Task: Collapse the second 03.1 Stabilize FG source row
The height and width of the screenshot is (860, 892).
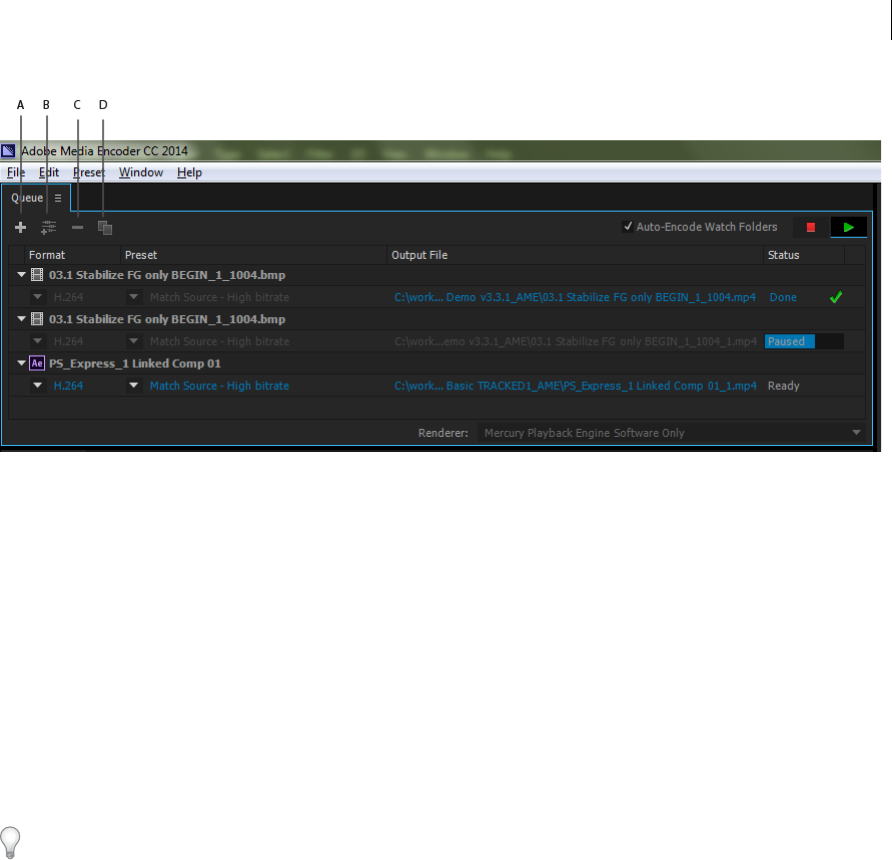Action: click(22, 319)
